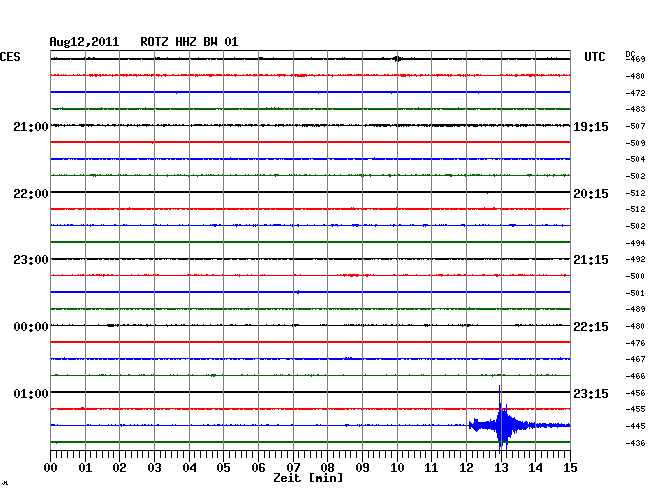Click the DC offset value -456
650x494 pixels.
(635, 393)
